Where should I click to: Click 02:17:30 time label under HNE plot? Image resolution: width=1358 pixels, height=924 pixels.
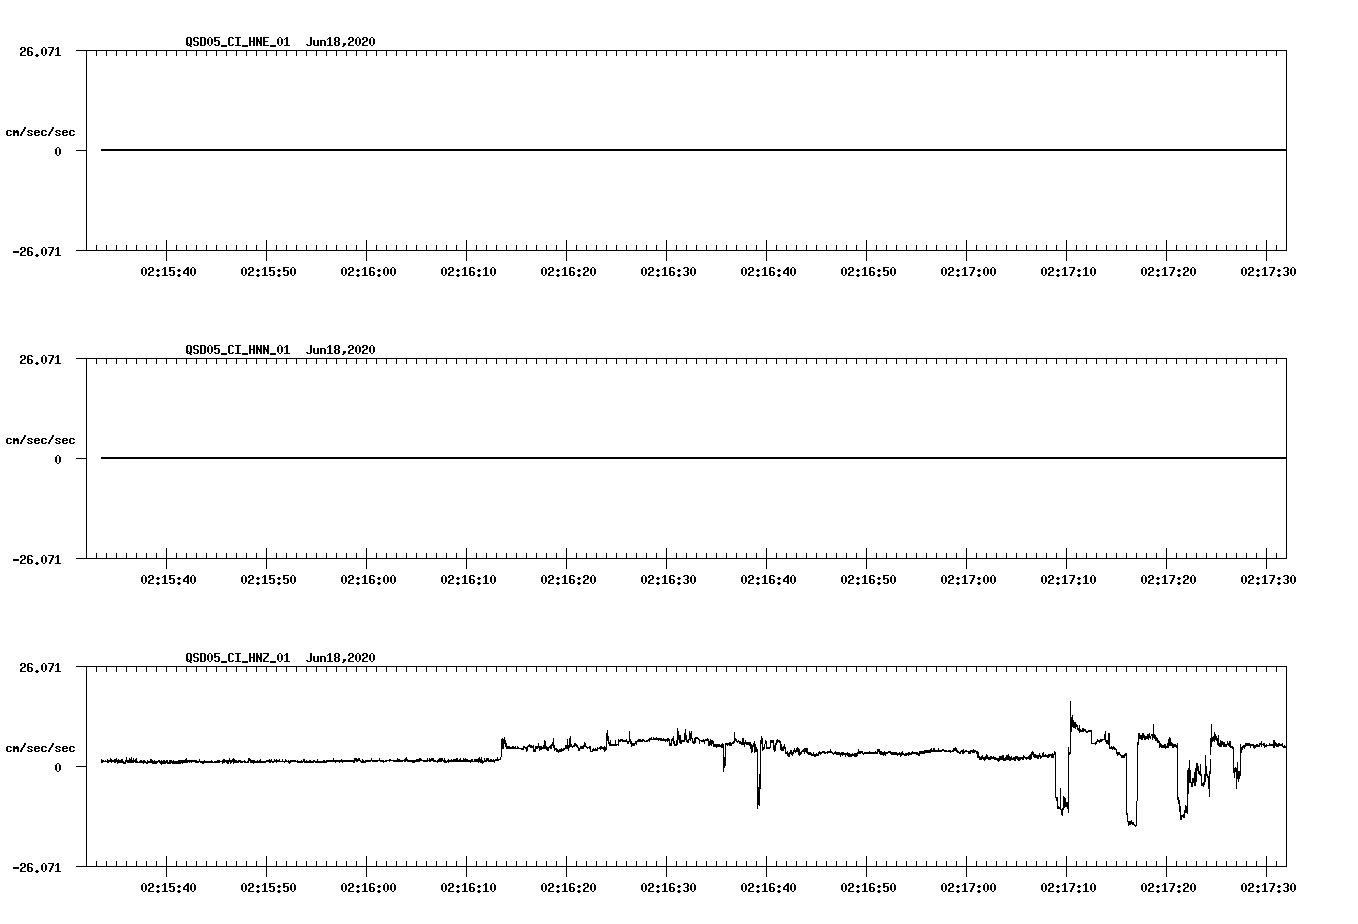(1268, 272)
